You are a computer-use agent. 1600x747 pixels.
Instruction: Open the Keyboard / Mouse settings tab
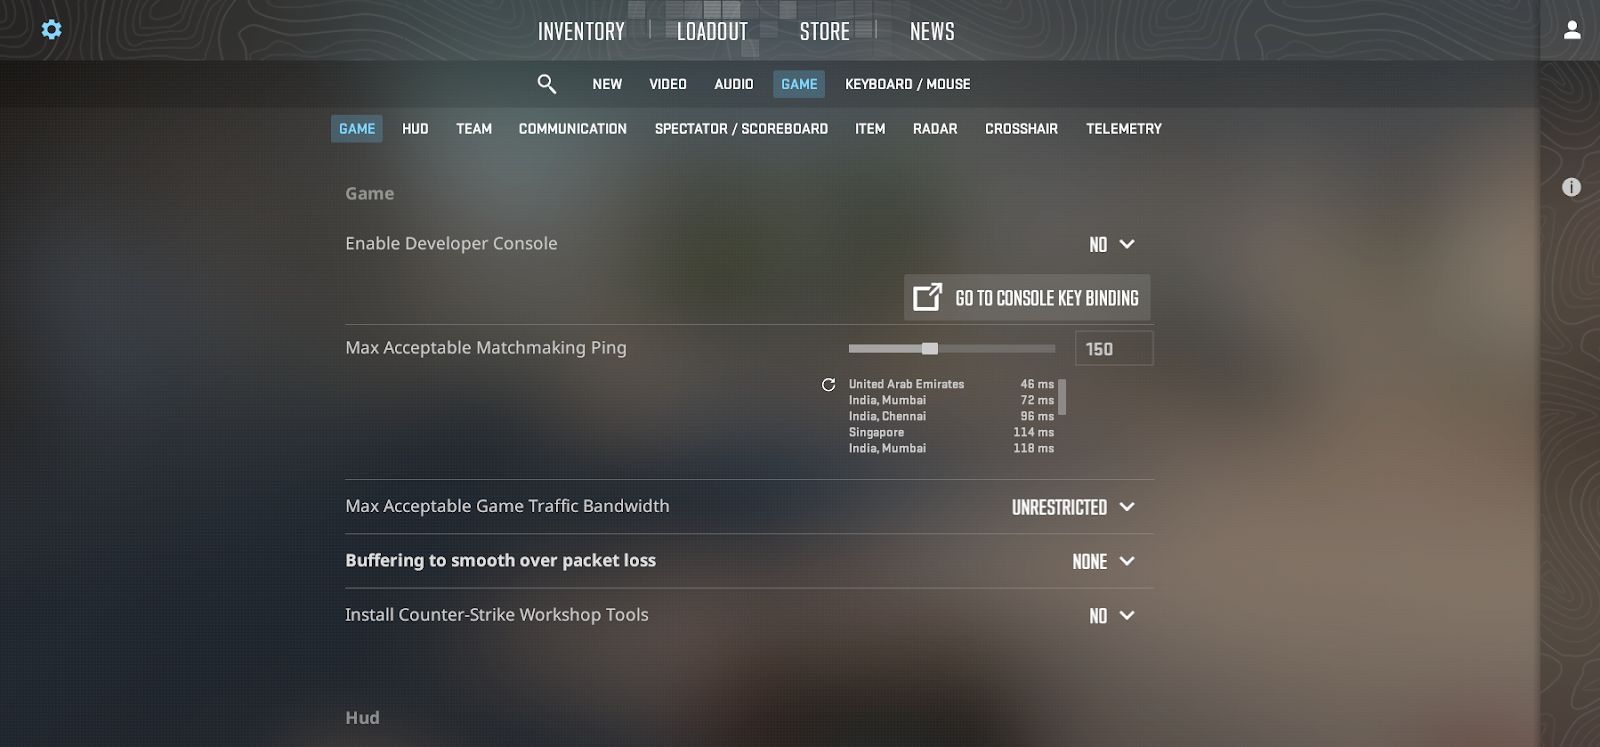(x=908, y=84)
